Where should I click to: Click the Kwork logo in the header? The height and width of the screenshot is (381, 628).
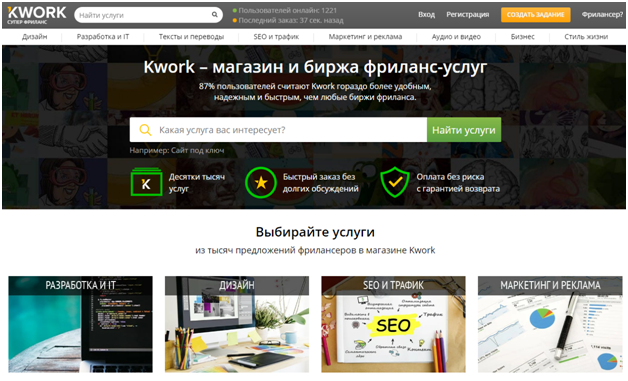[x=36, y=15]
